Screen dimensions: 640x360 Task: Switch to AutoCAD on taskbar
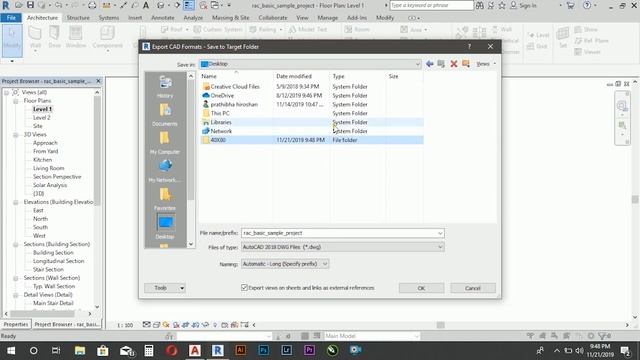(x=195, y=351)
